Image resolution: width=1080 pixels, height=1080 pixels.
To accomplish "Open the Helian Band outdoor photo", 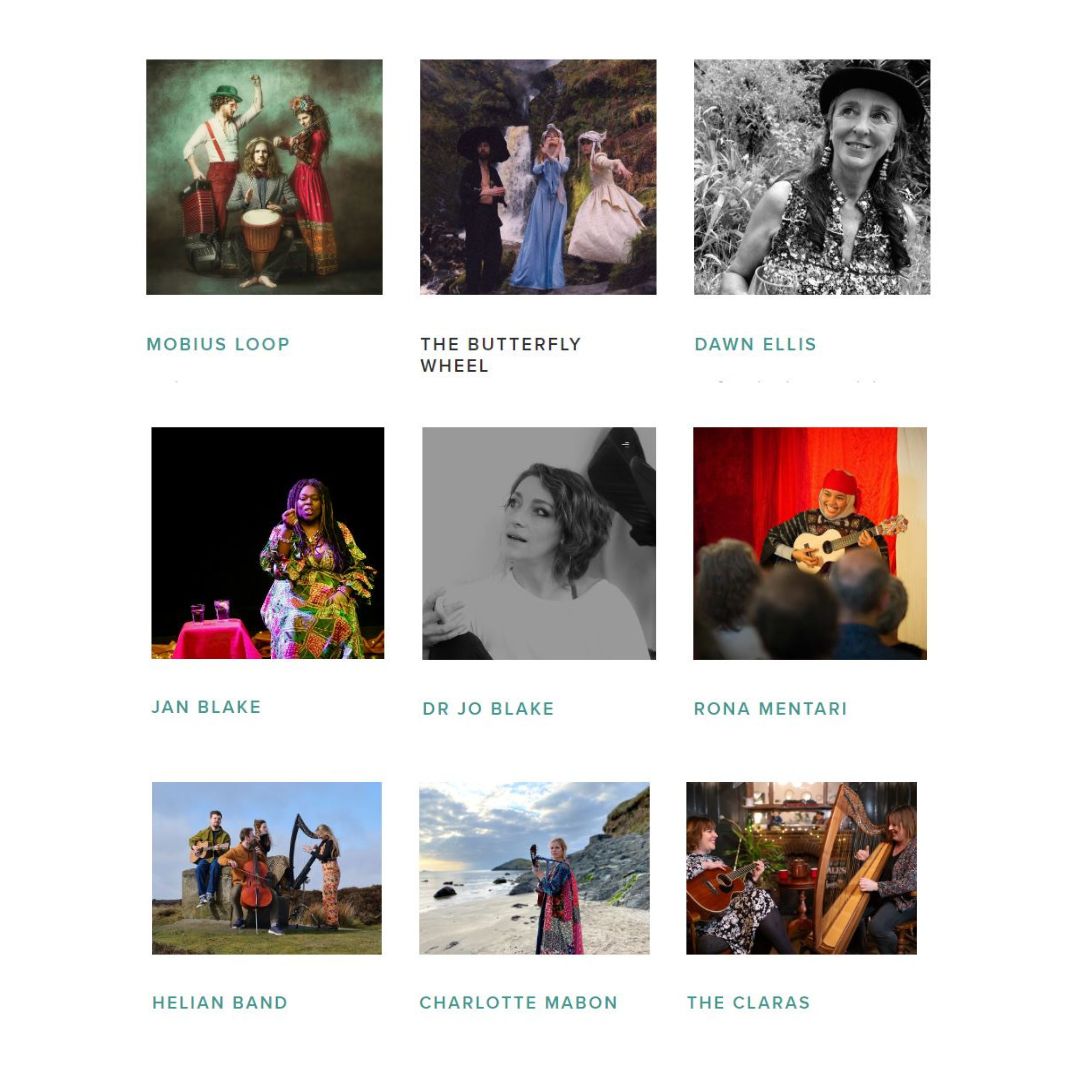I will click(x=267, y=868).
